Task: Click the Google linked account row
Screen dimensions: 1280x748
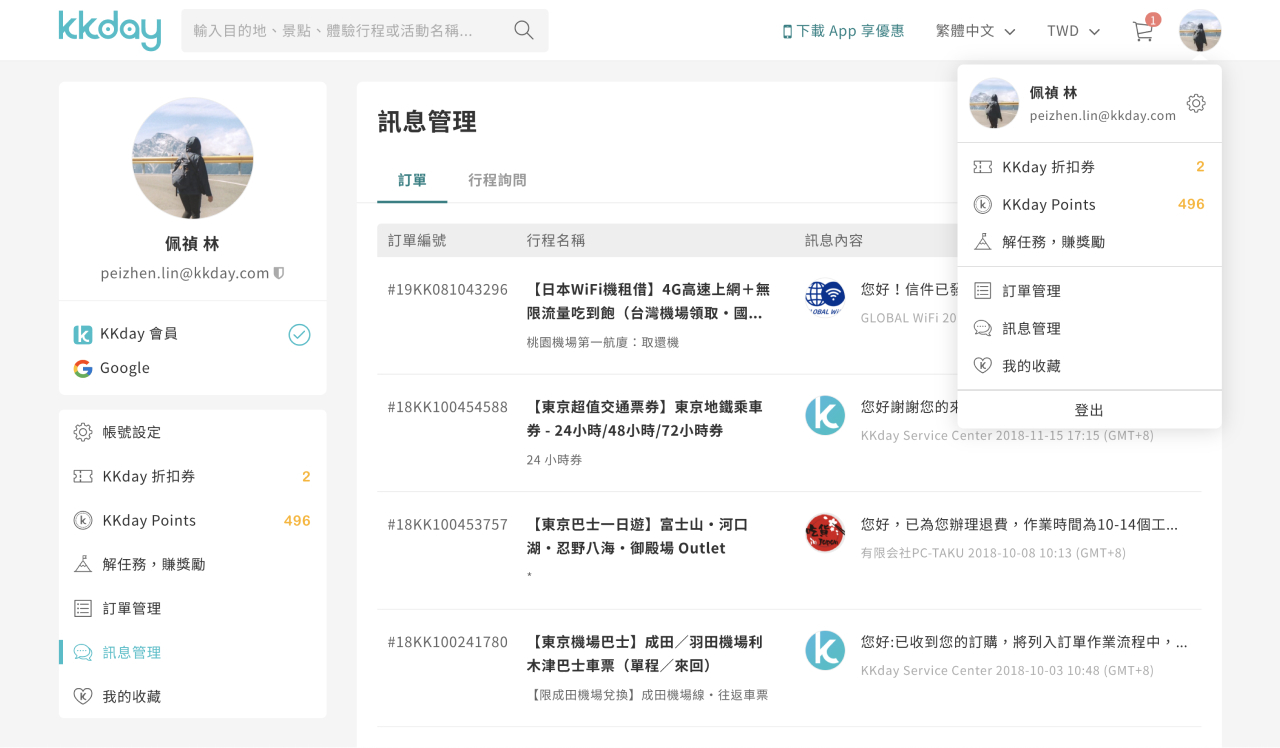Action: coord(192,368)
